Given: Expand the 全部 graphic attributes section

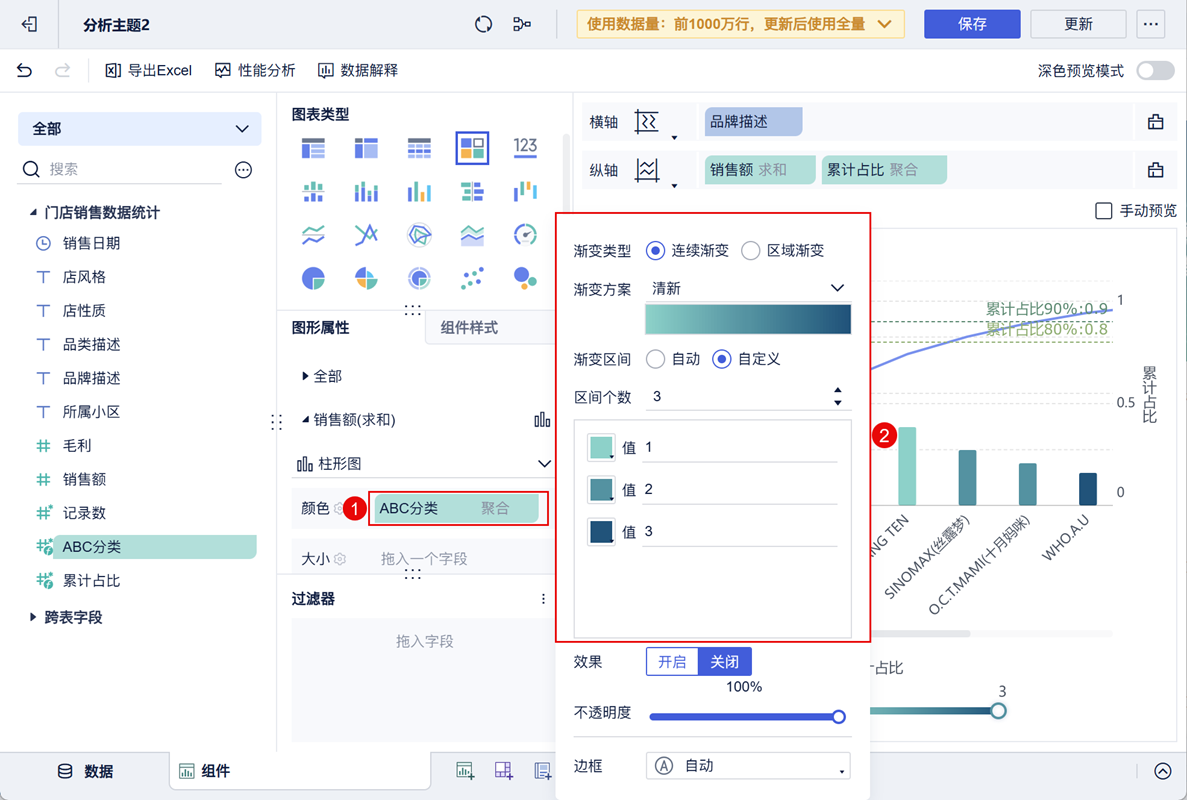Looking at the screenshot, I should coord(305,376).
